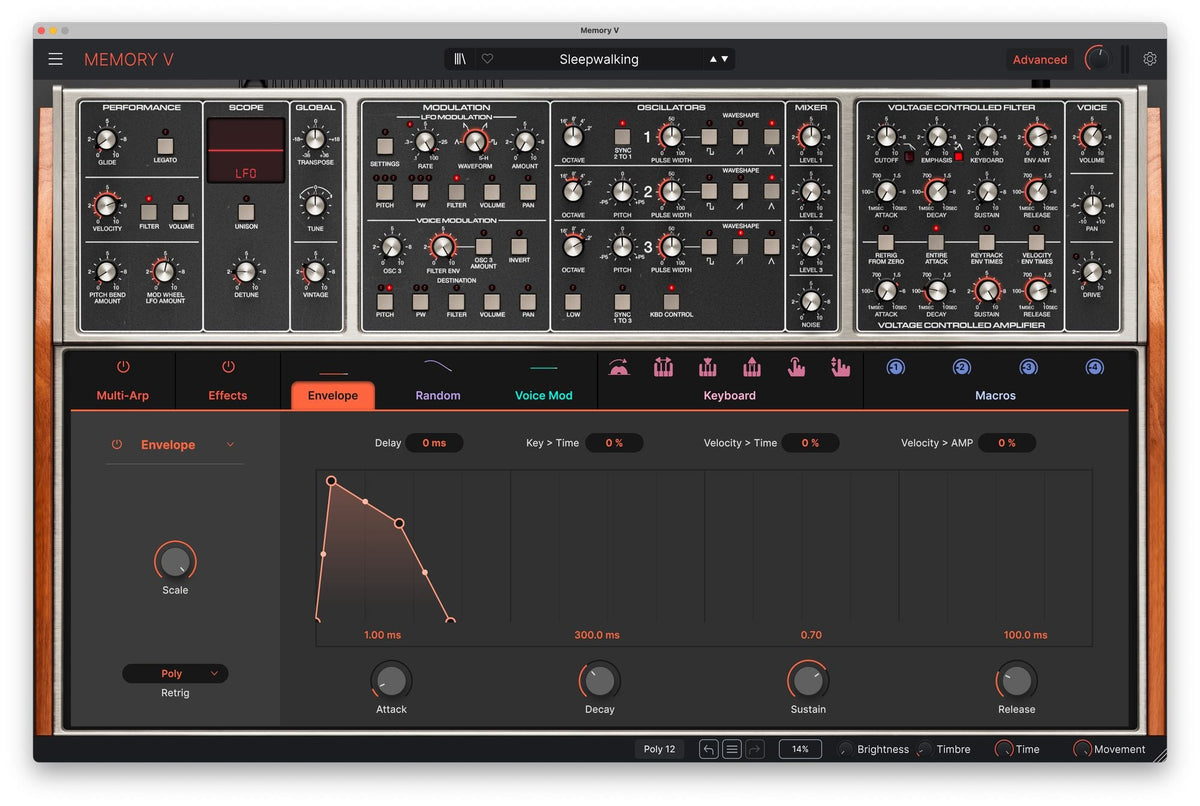Switch to the Random tab

(x=438, y=396)
